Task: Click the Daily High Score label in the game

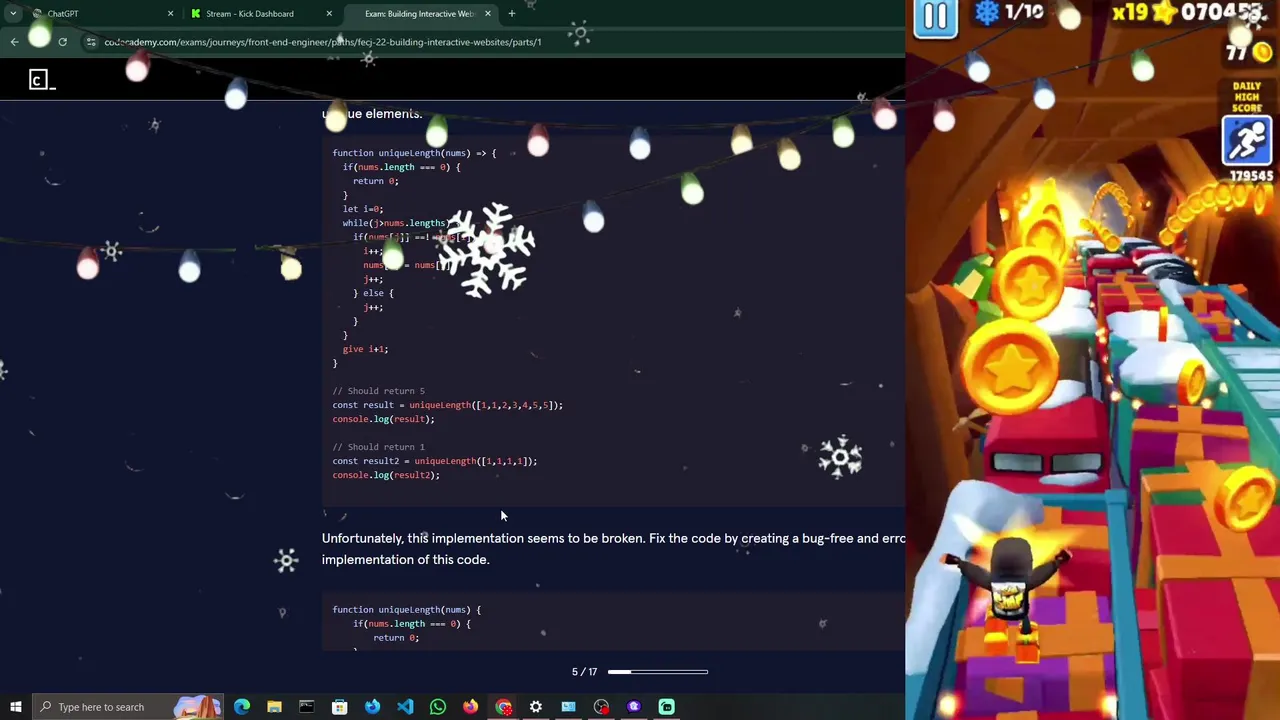Action: click(x=1247, y=97)
